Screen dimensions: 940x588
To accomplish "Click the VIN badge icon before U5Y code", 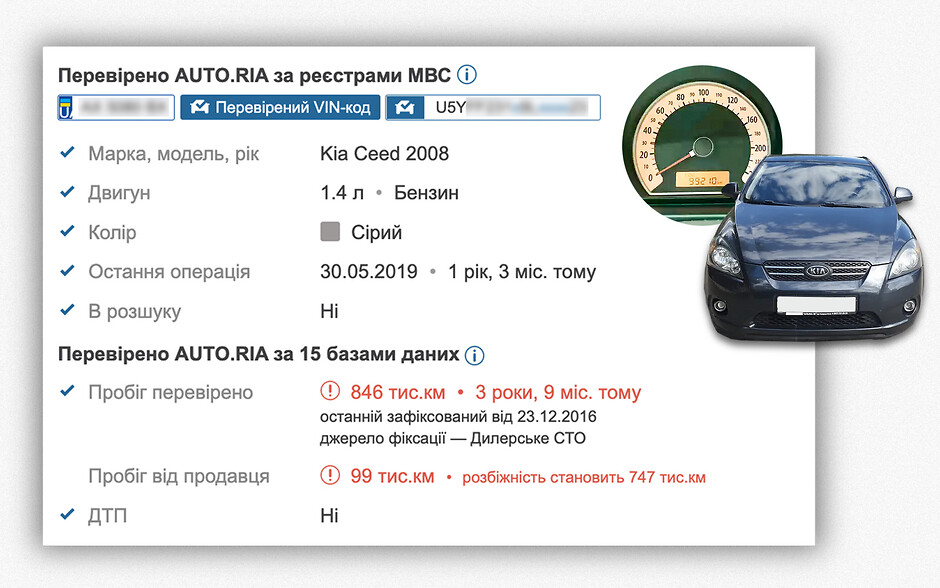I will click(406, 107).
